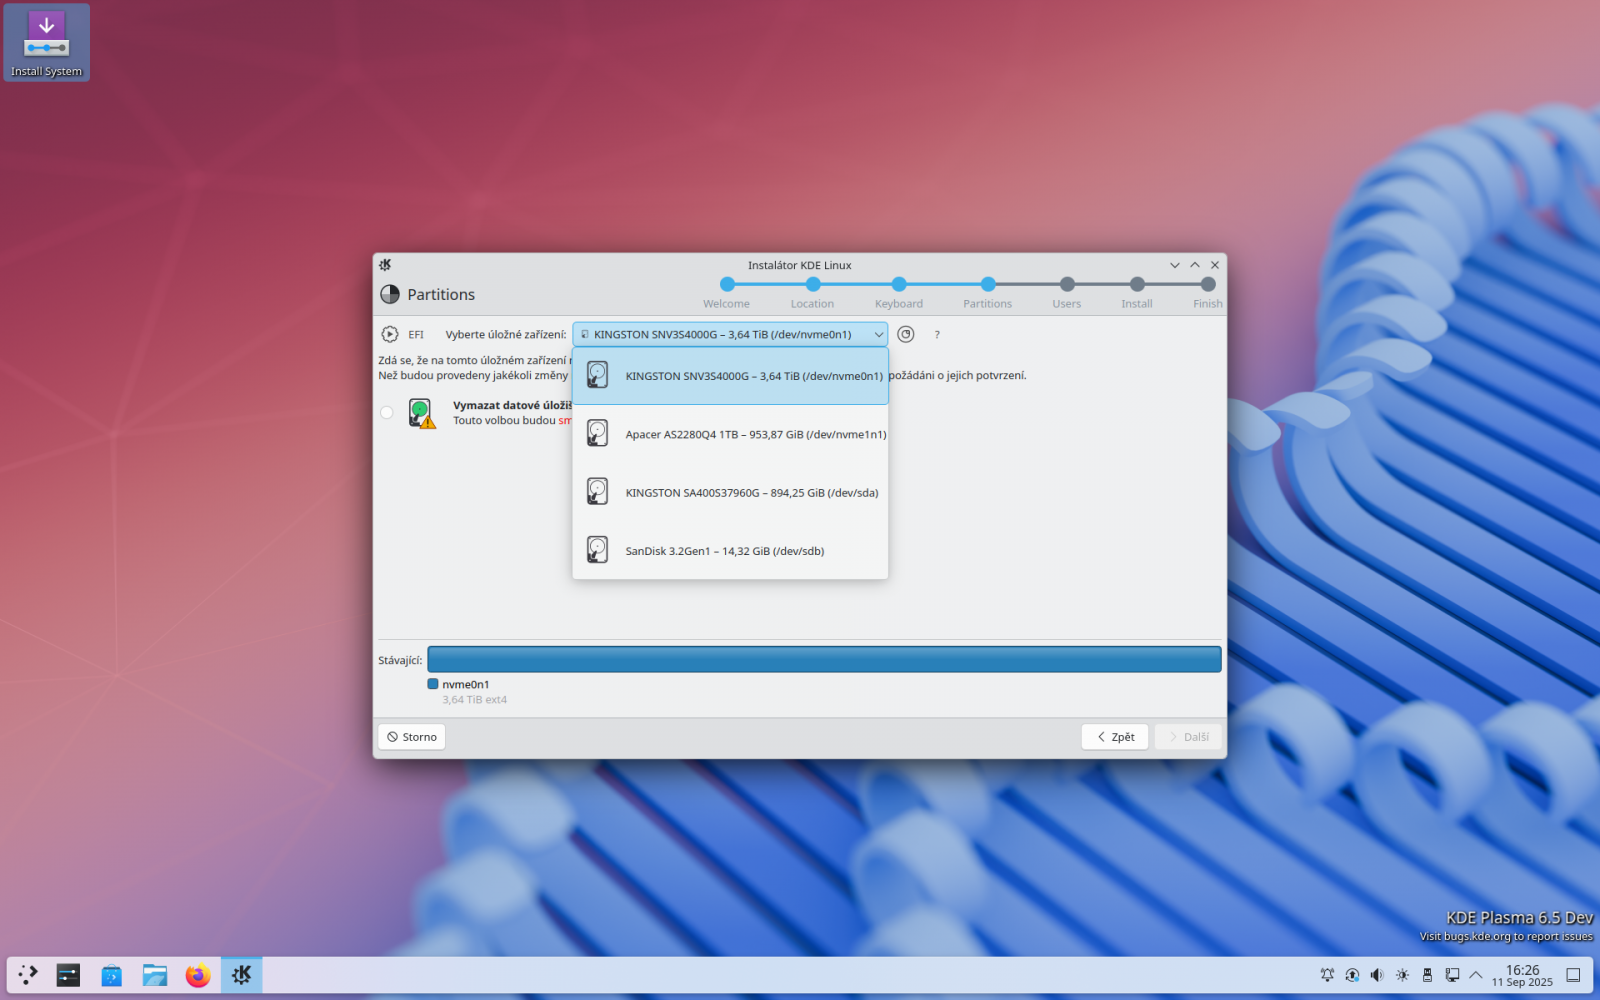Screen dimensions: 1600x1000
Task: Click disk icon of Apacer AS2280Q4 entry
Action: (x=597, y=434)
